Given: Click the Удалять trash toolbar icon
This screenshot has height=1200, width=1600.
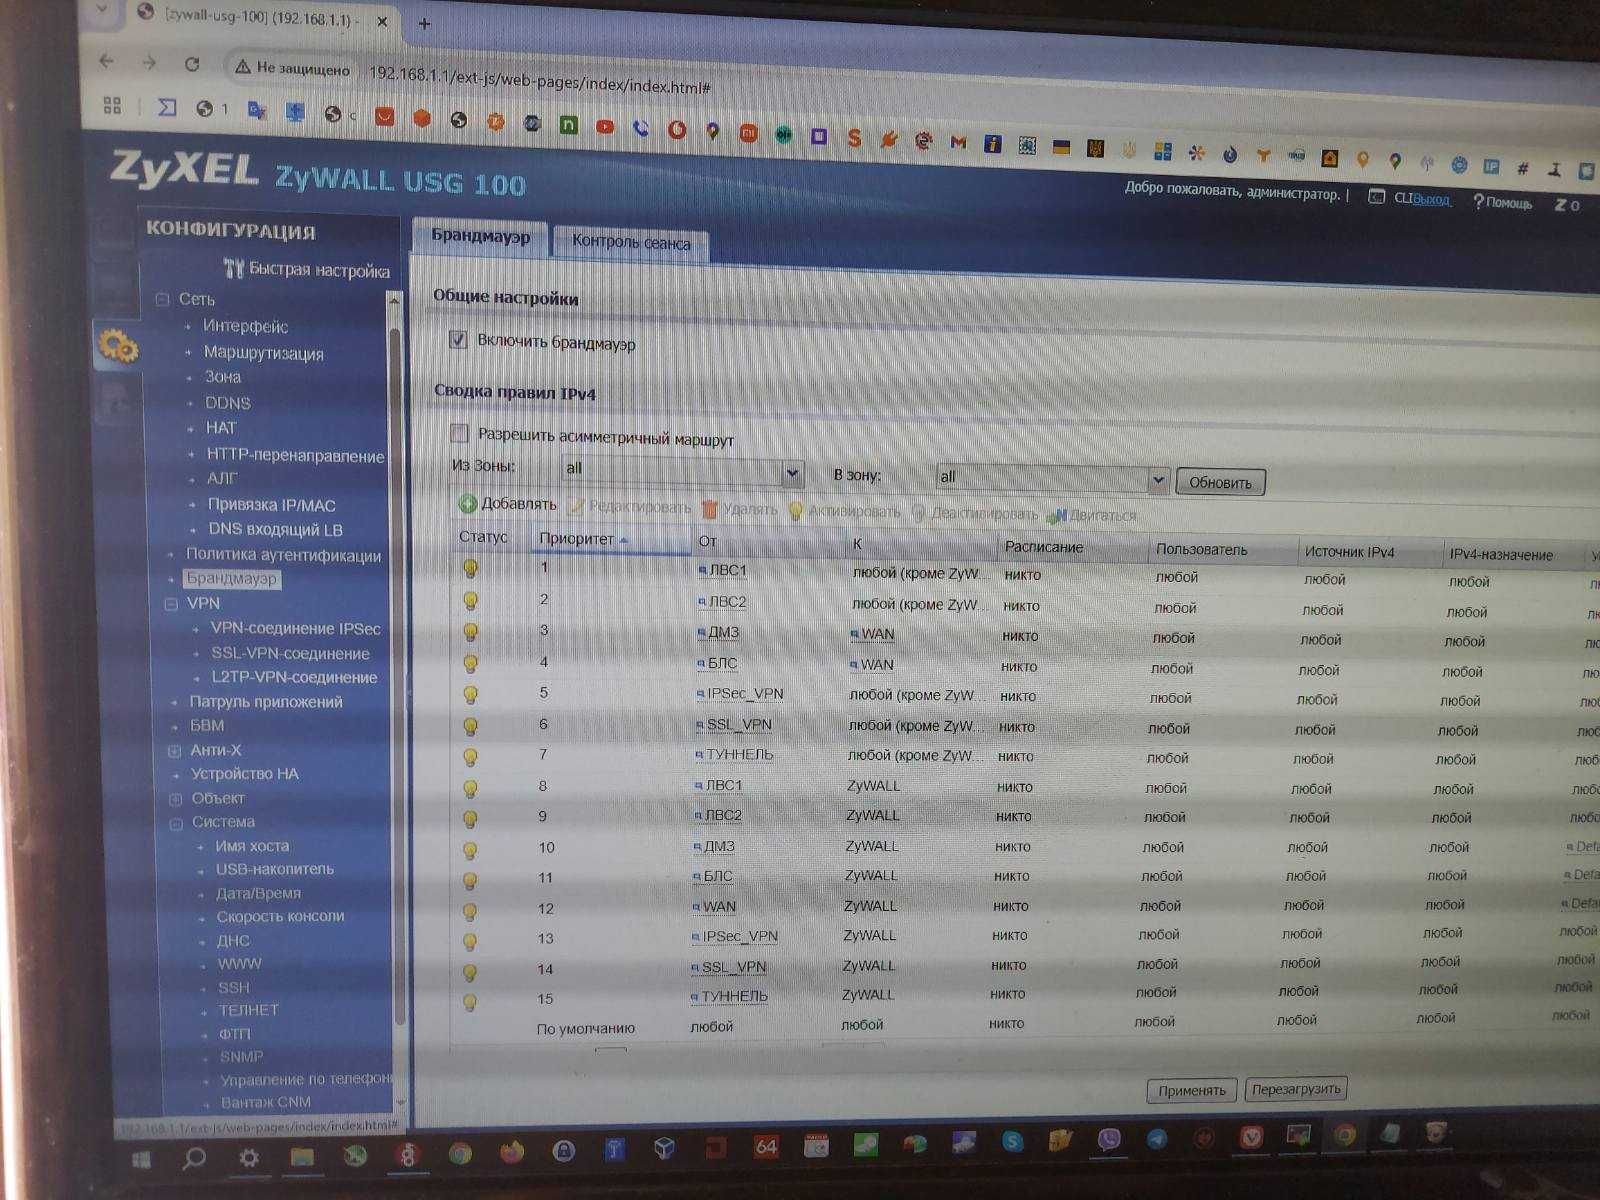Looking at the screenshot, I should 709,509.
